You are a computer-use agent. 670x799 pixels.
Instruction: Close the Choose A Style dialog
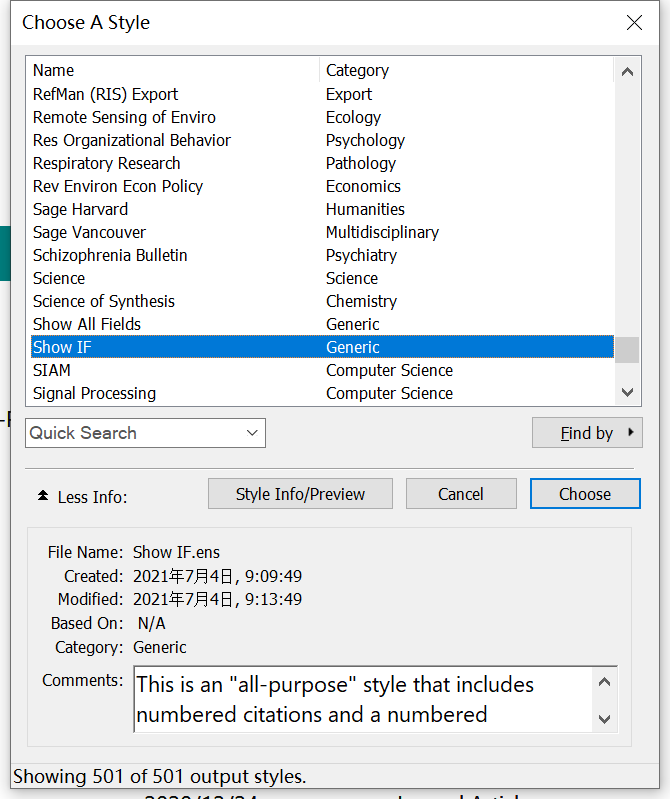634,23
